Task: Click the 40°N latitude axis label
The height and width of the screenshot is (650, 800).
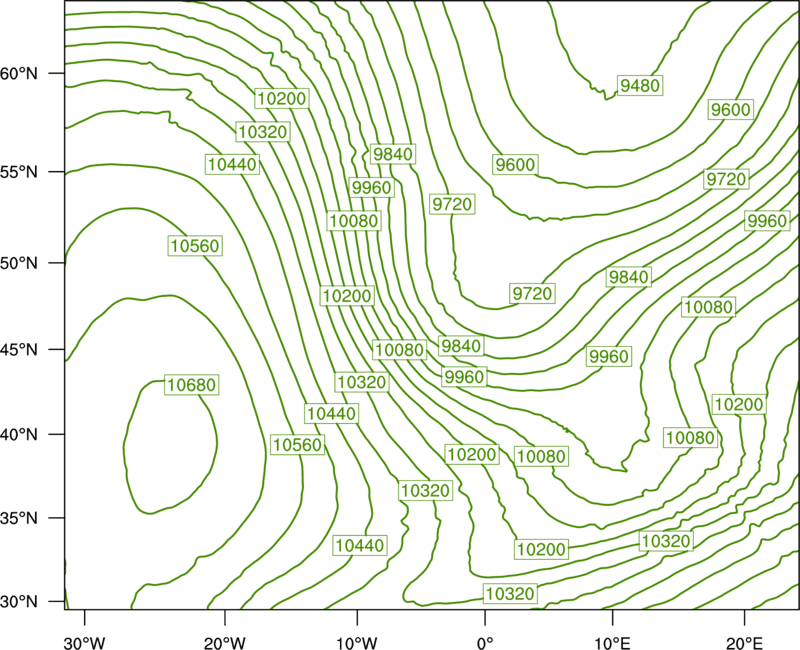Action: 19,434
